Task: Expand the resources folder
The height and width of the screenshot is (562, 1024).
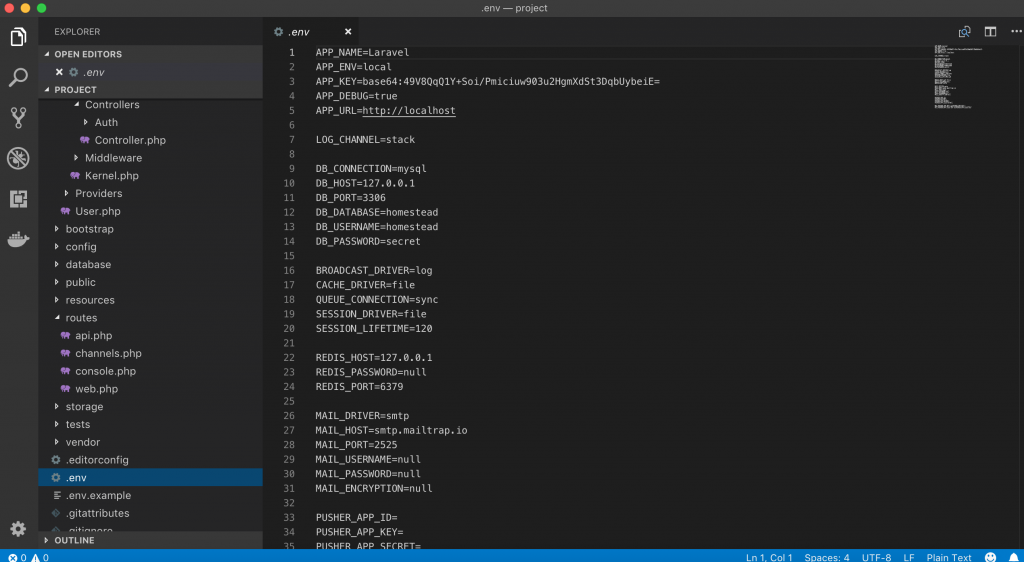Action: click(89, 300)
